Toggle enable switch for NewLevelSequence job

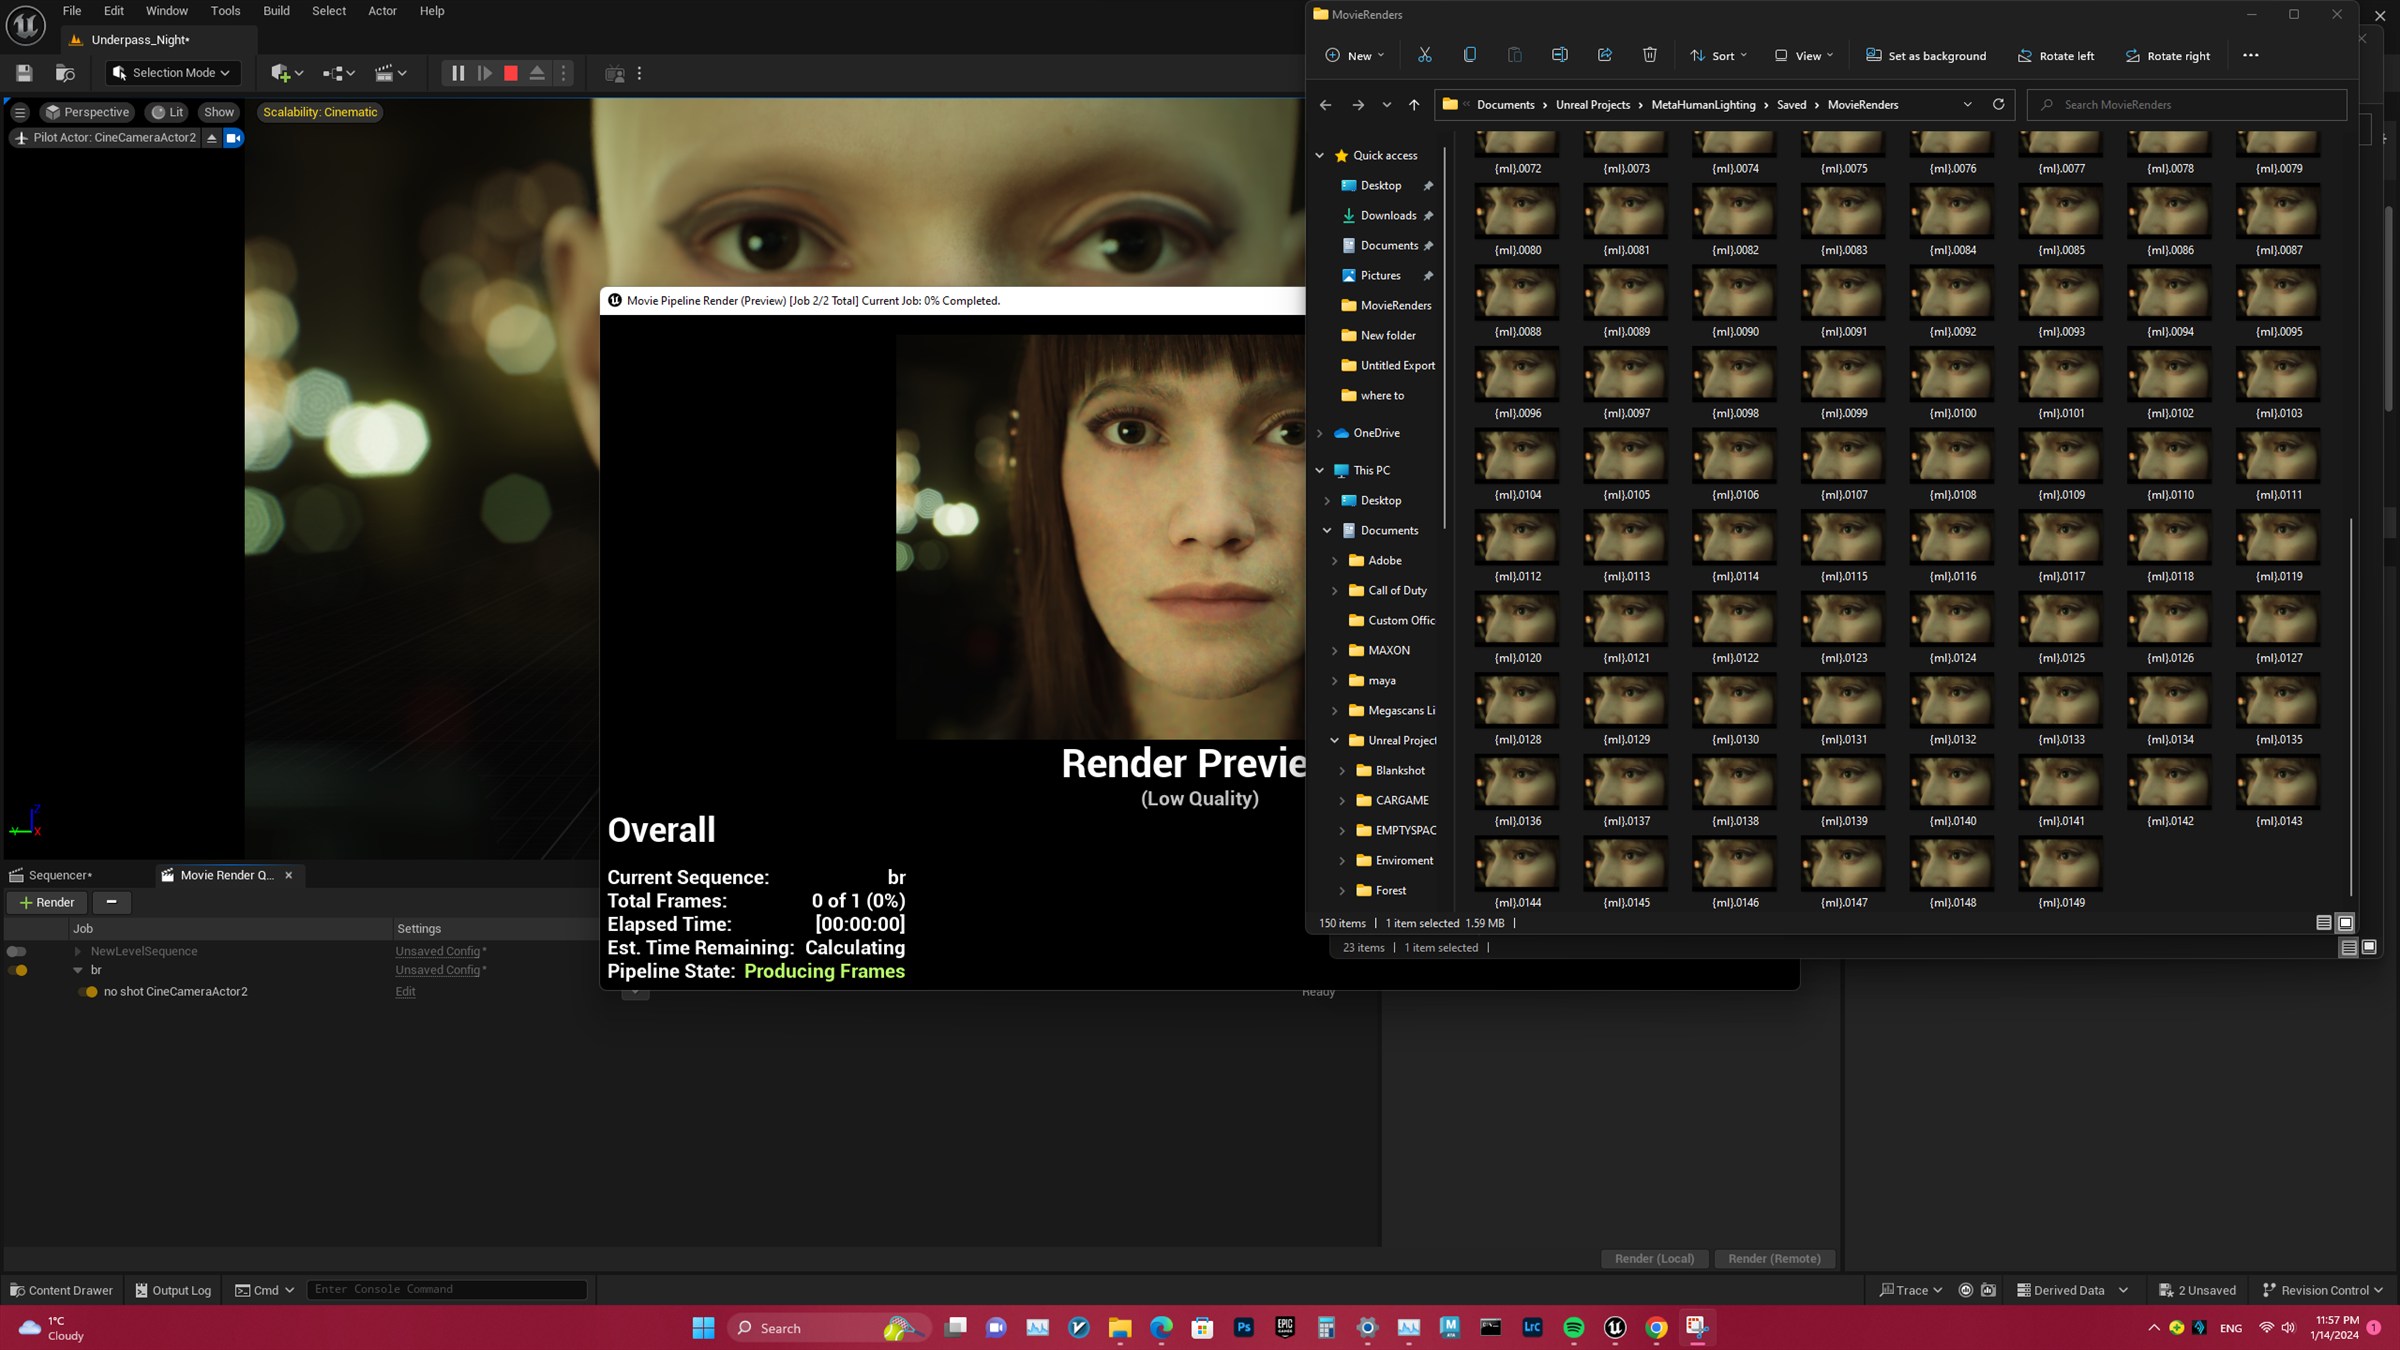17,951
